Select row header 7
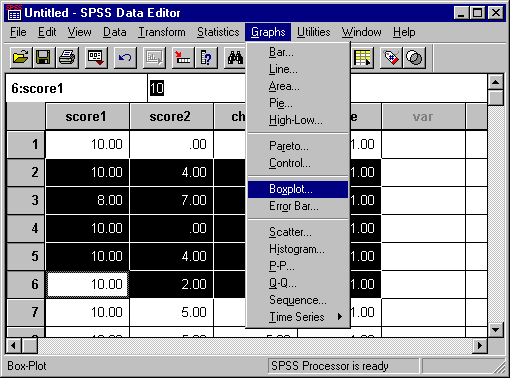Image resolution: width=510 pixels, height=378 pixels. click(26, 312)
